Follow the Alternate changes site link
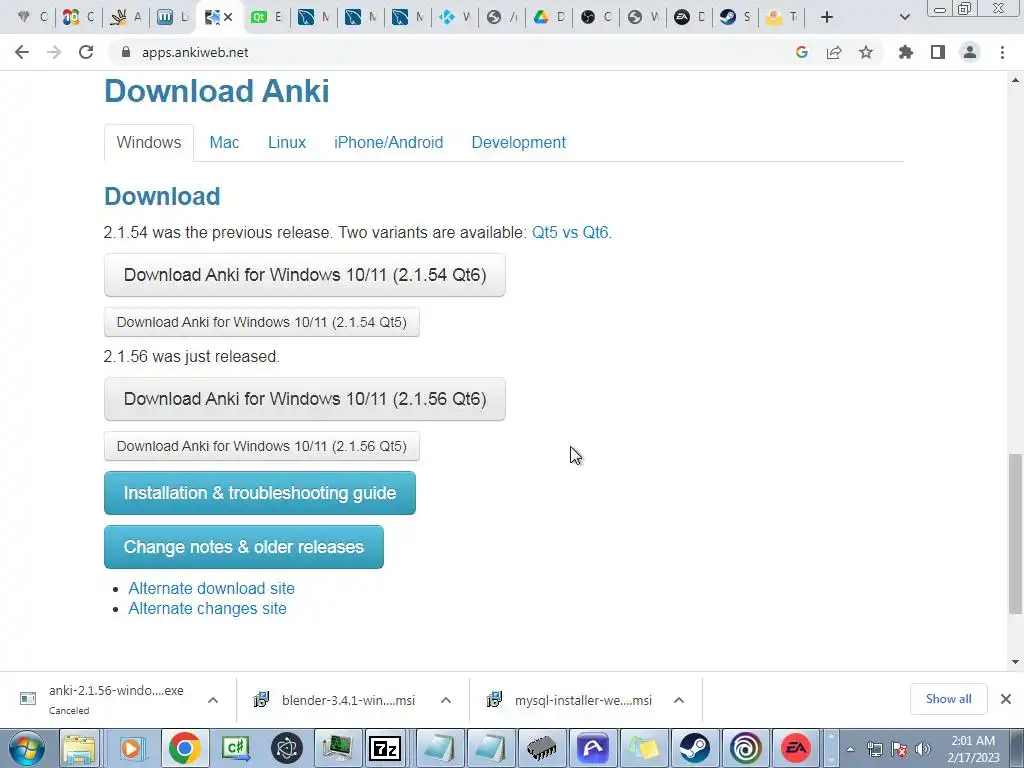The width and height of the screenshot is (1024, 768). pyautogui.click(x=208, y=609)
